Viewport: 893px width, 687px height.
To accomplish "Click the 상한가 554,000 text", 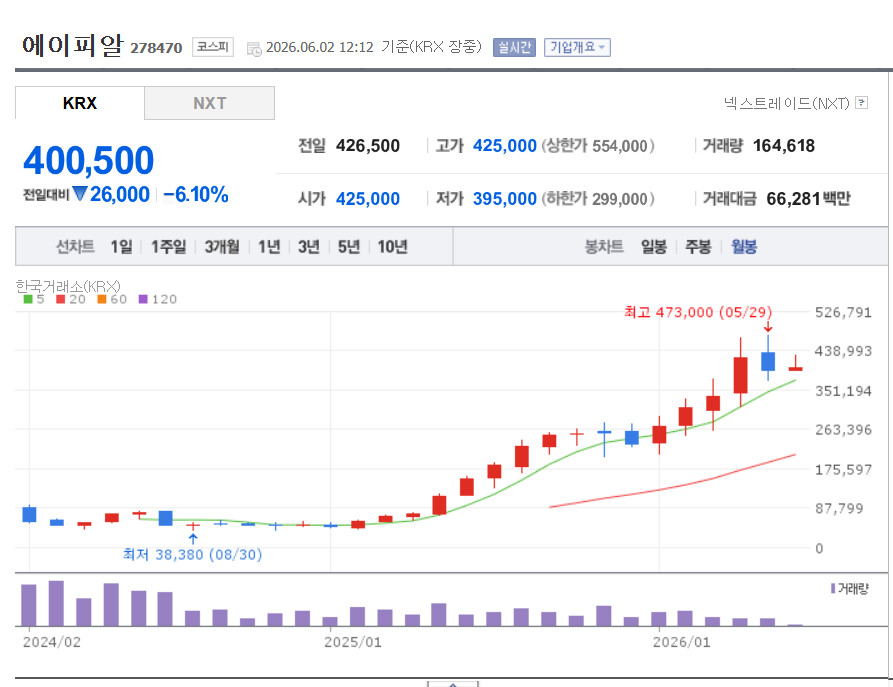I will [x=597, y=146].
